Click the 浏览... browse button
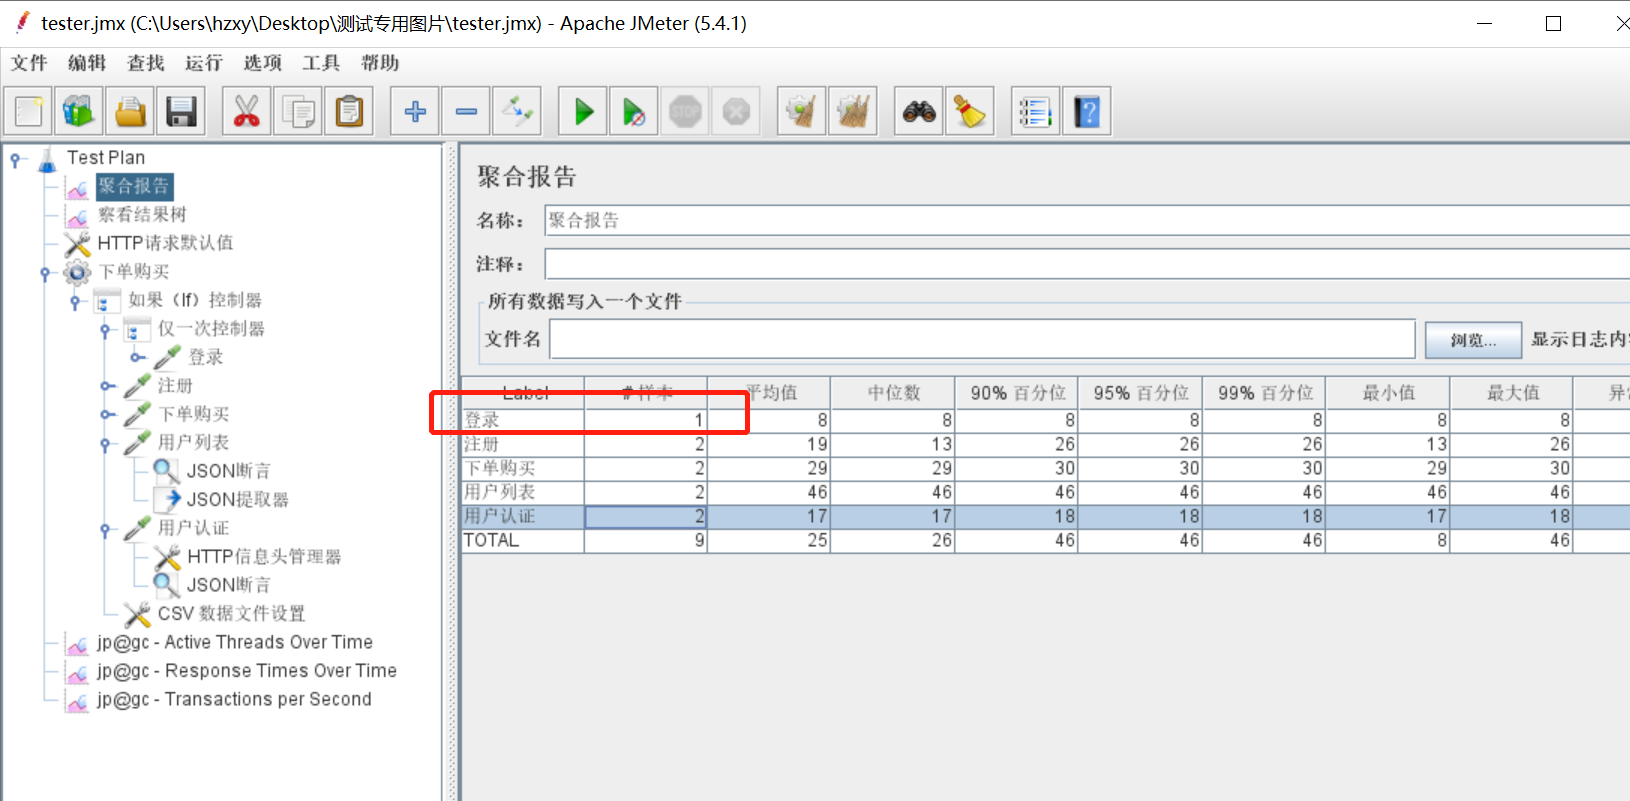1630x801 pixels. [1473, 340]
